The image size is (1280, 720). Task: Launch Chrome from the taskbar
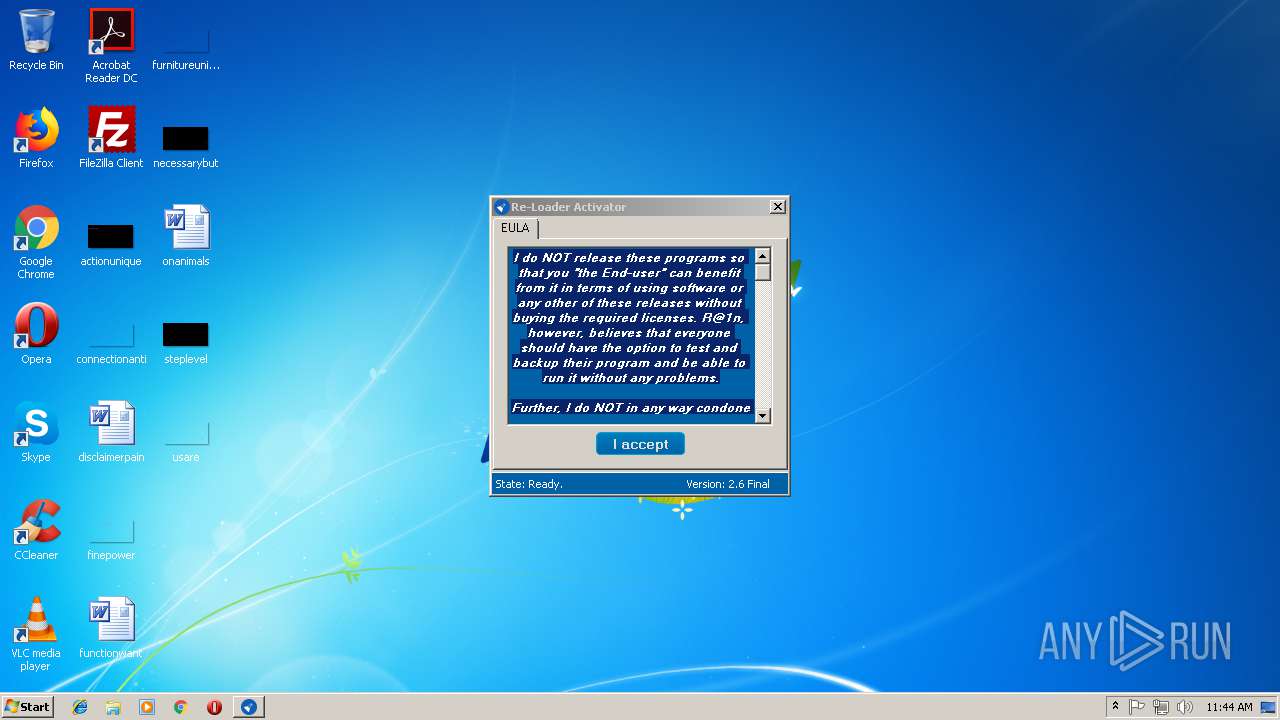181,707
